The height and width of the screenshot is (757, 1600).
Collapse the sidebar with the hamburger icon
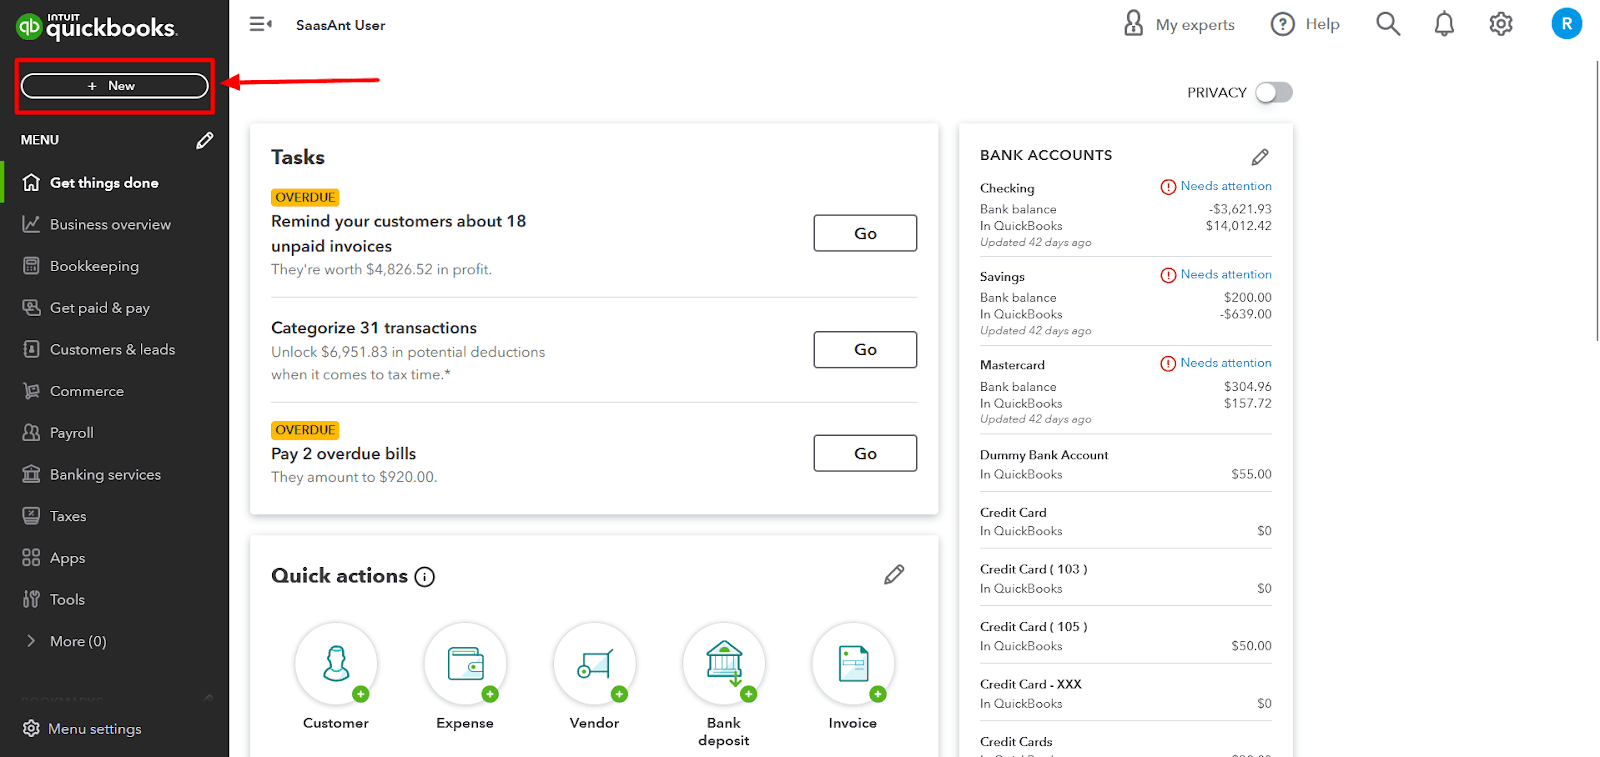click(260, 24)
